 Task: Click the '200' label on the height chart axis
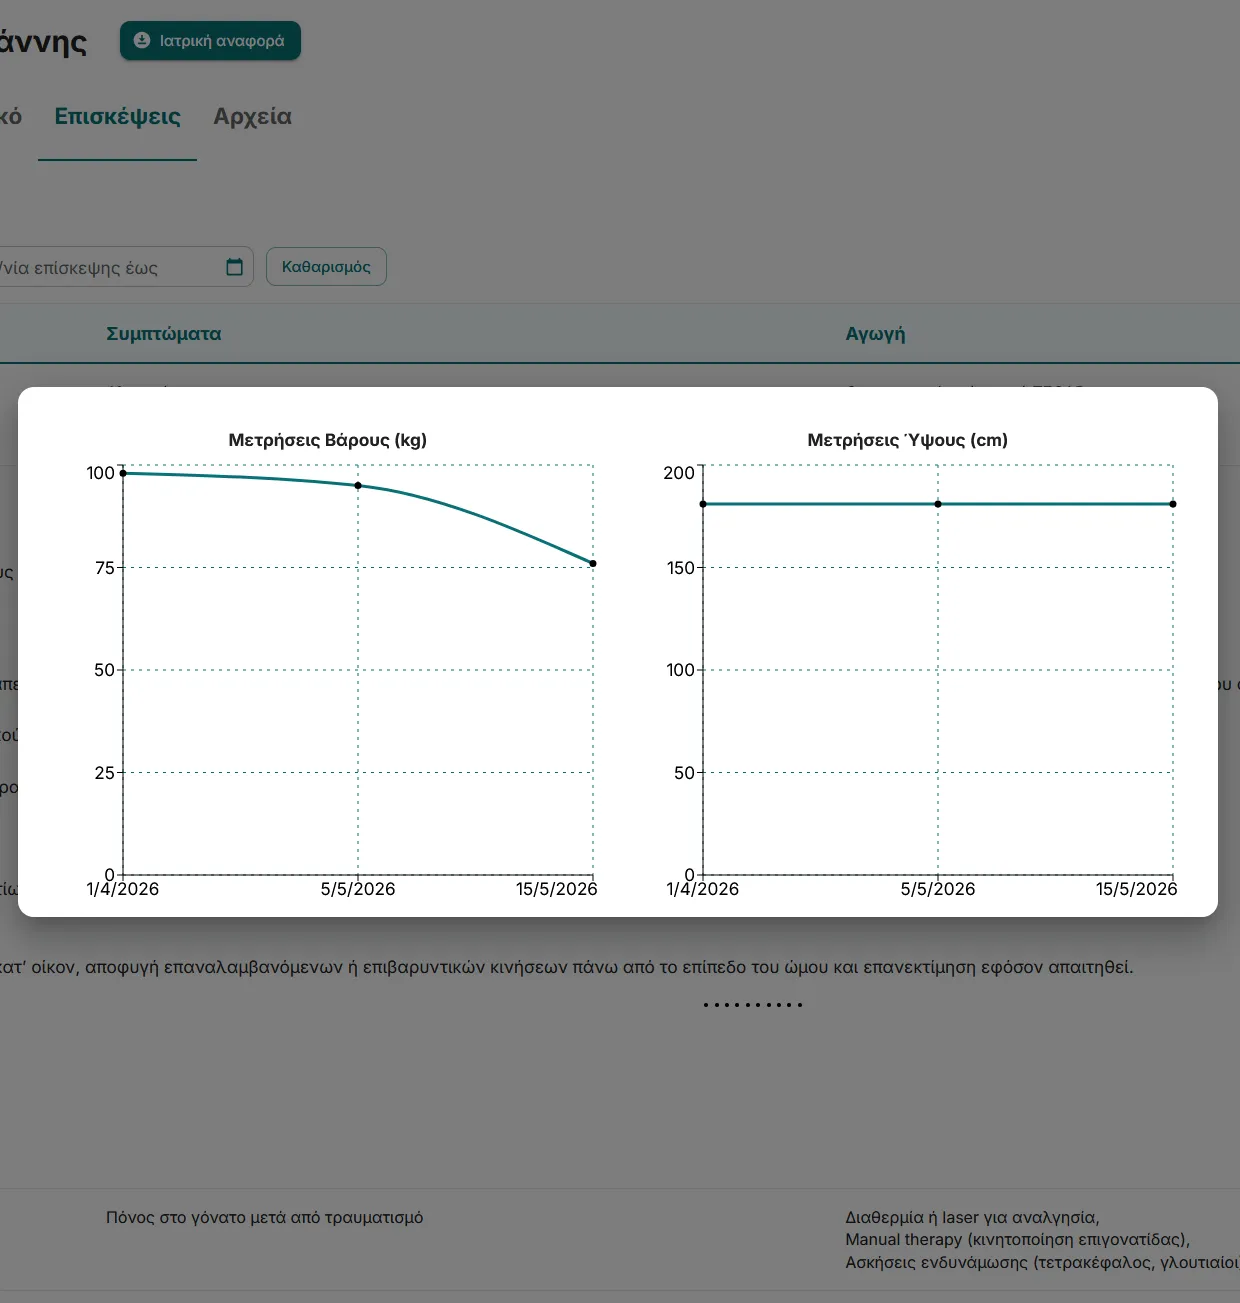679,473
